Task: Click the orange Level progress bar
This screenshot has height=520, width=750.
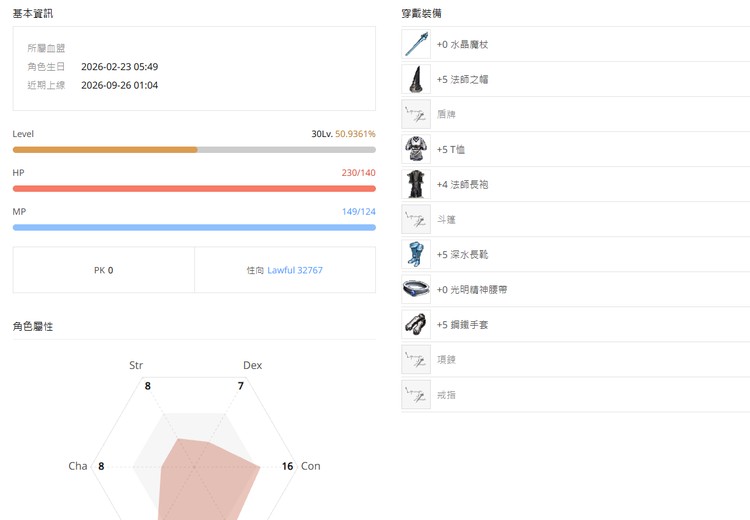Action: [x=194, y=150]
